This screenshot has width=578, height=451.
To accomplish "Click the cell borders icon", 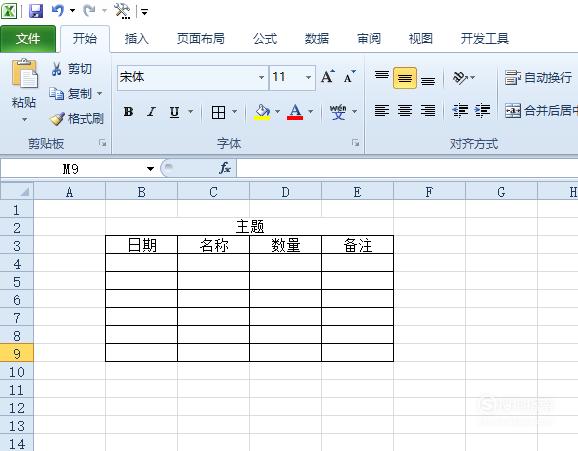I will (218, 112).
